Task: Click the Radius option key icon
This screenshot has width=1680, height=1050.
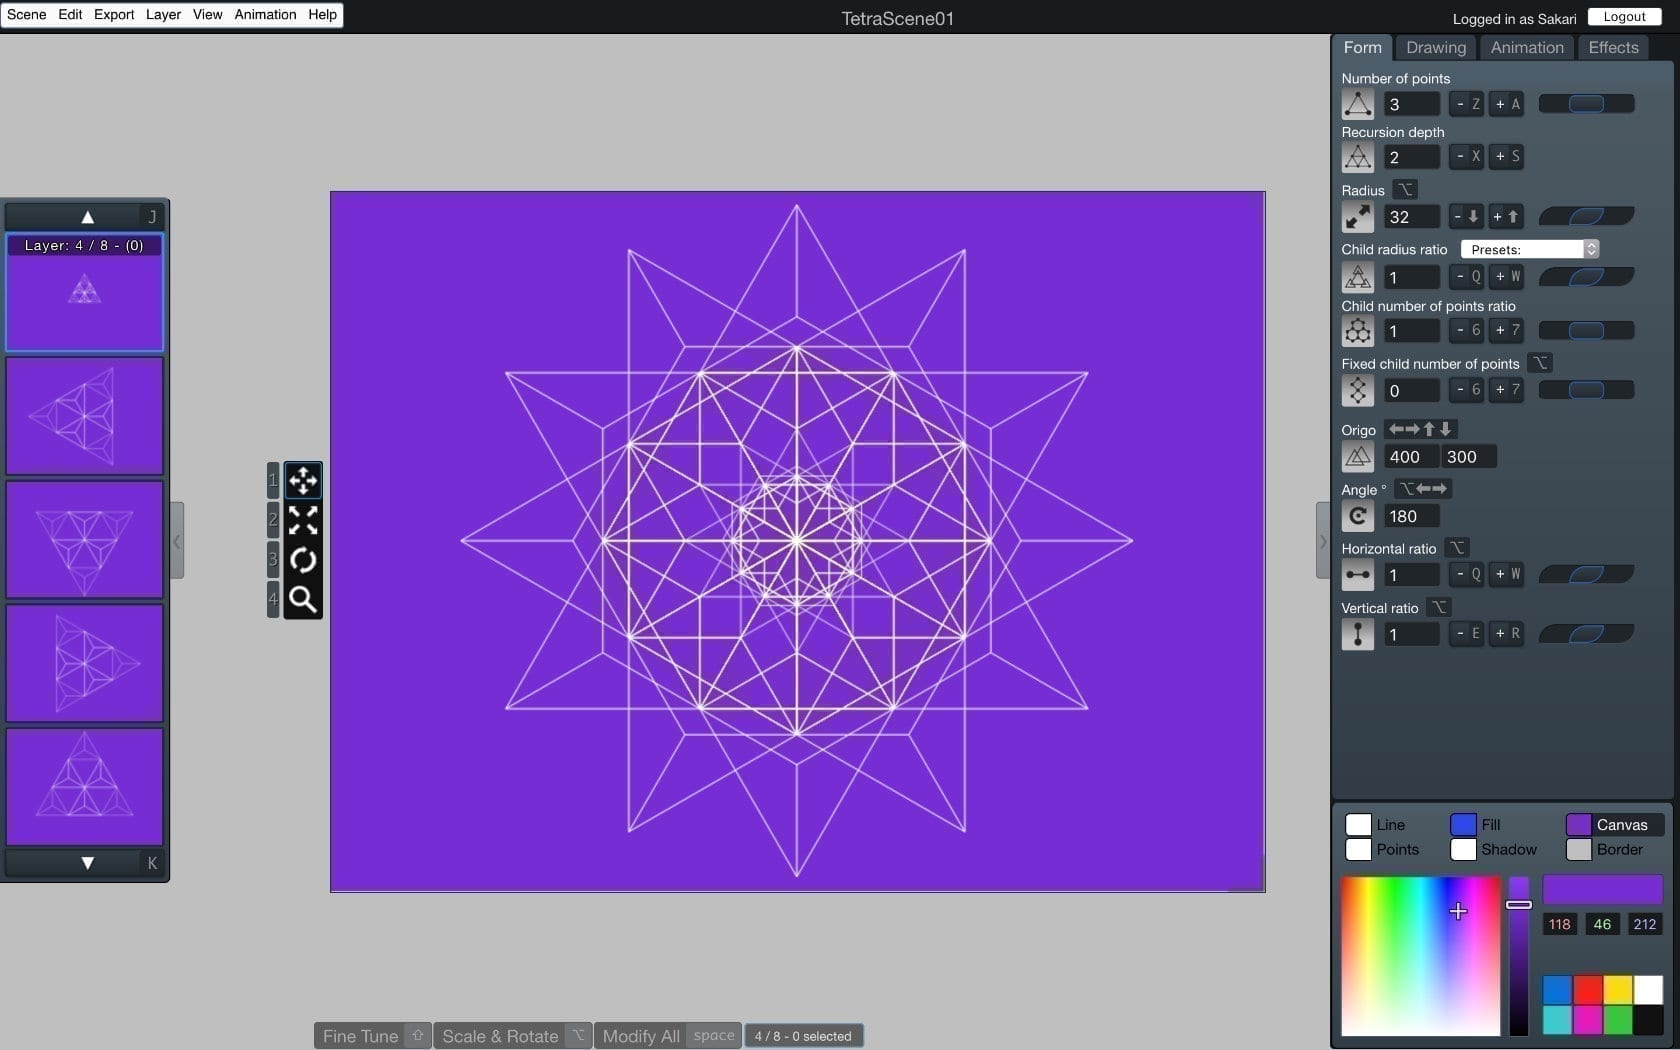Action: point(1405,189)
